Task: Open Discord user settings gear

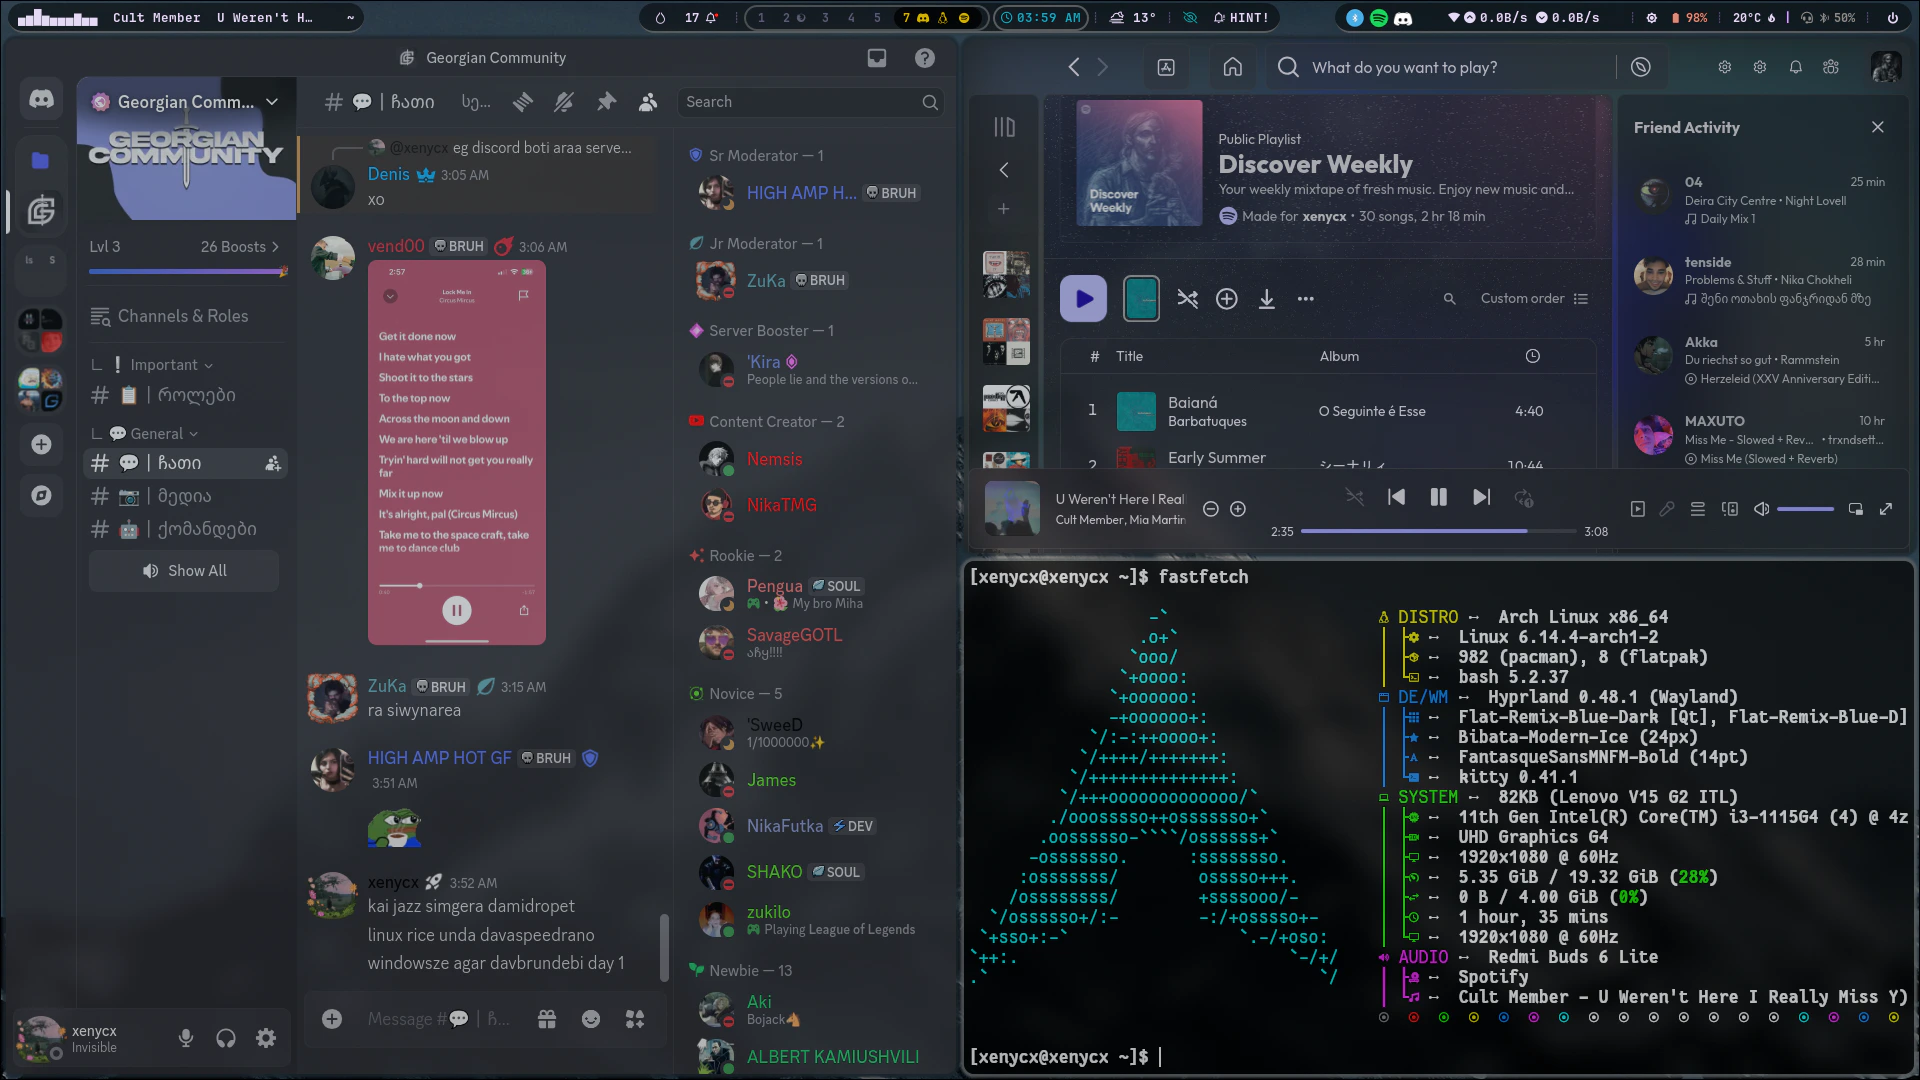Action: point(266,1038)
